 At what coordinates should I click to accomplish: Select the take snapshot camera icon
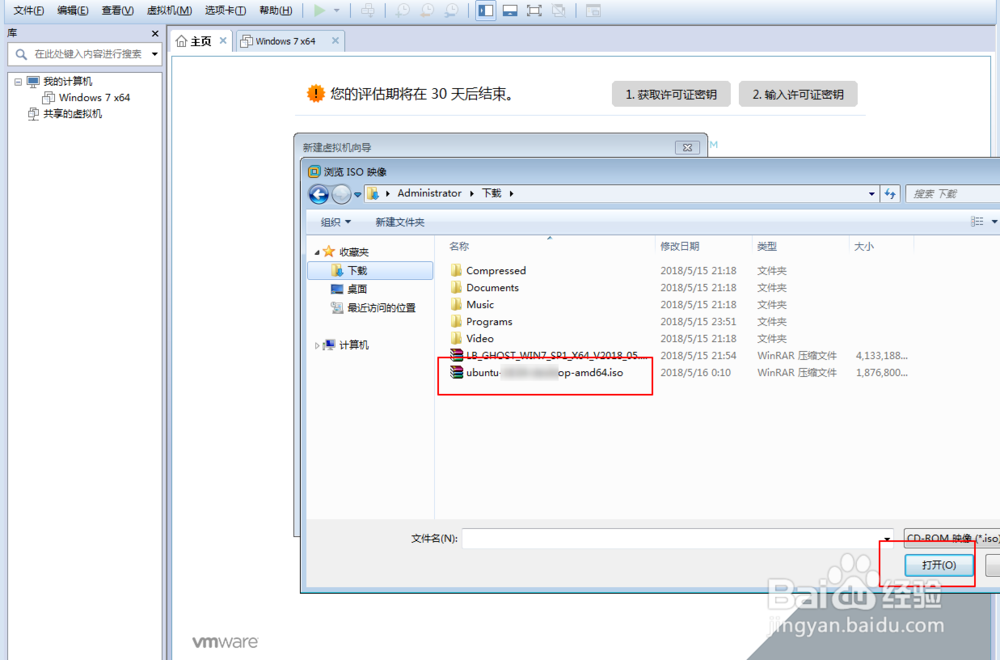click(401, 11)
